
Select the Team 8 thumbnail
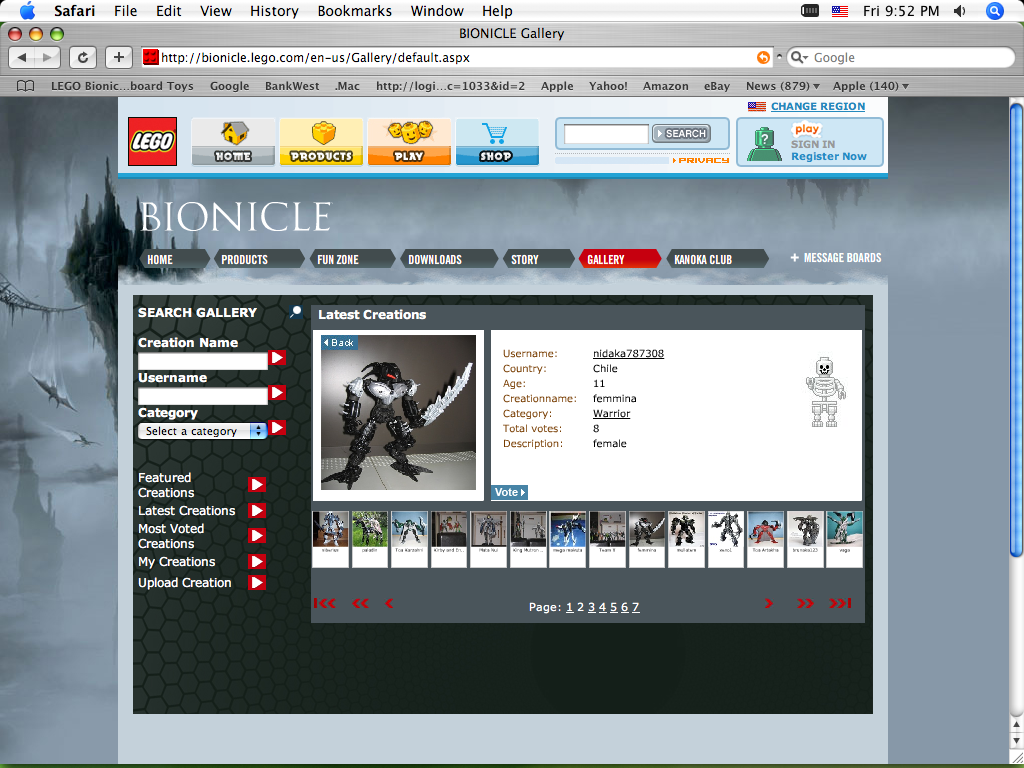click(607, 539)
